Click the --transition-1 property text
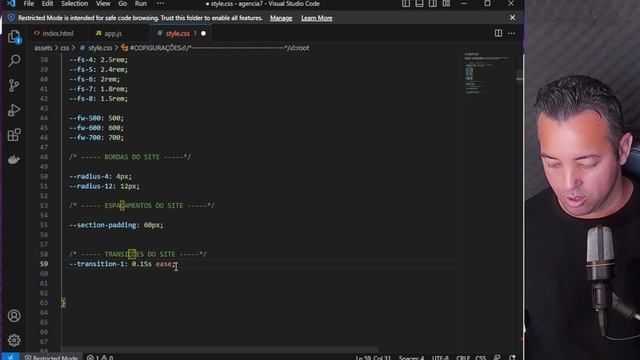 click(x=96, y=264)
